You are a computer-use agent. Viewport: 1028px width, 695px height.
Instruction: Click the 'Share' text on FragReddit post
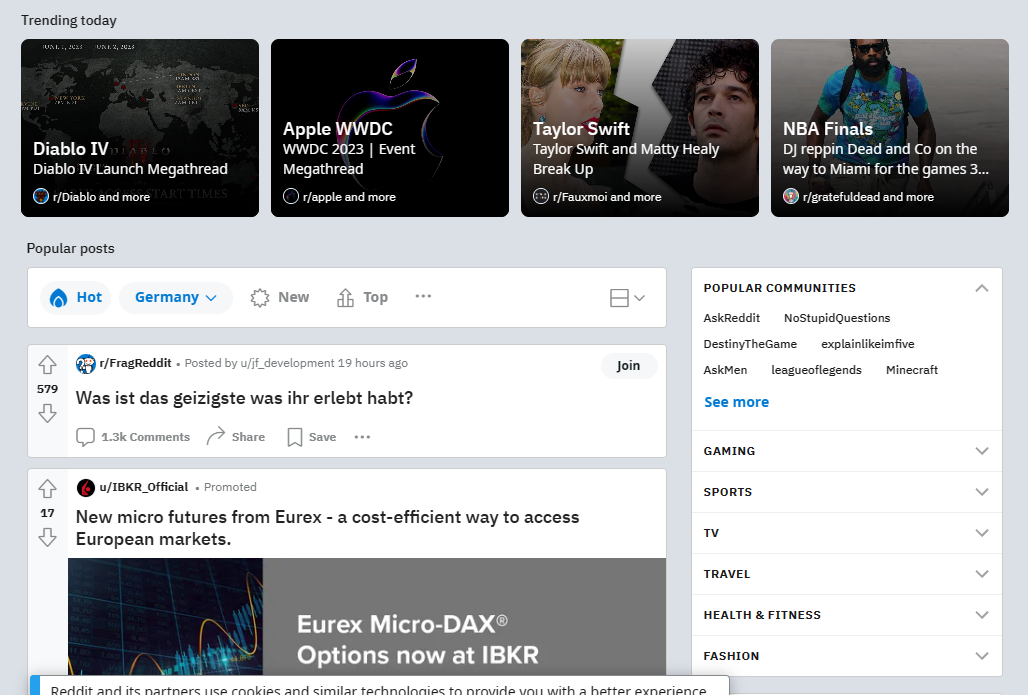[248, 437]
